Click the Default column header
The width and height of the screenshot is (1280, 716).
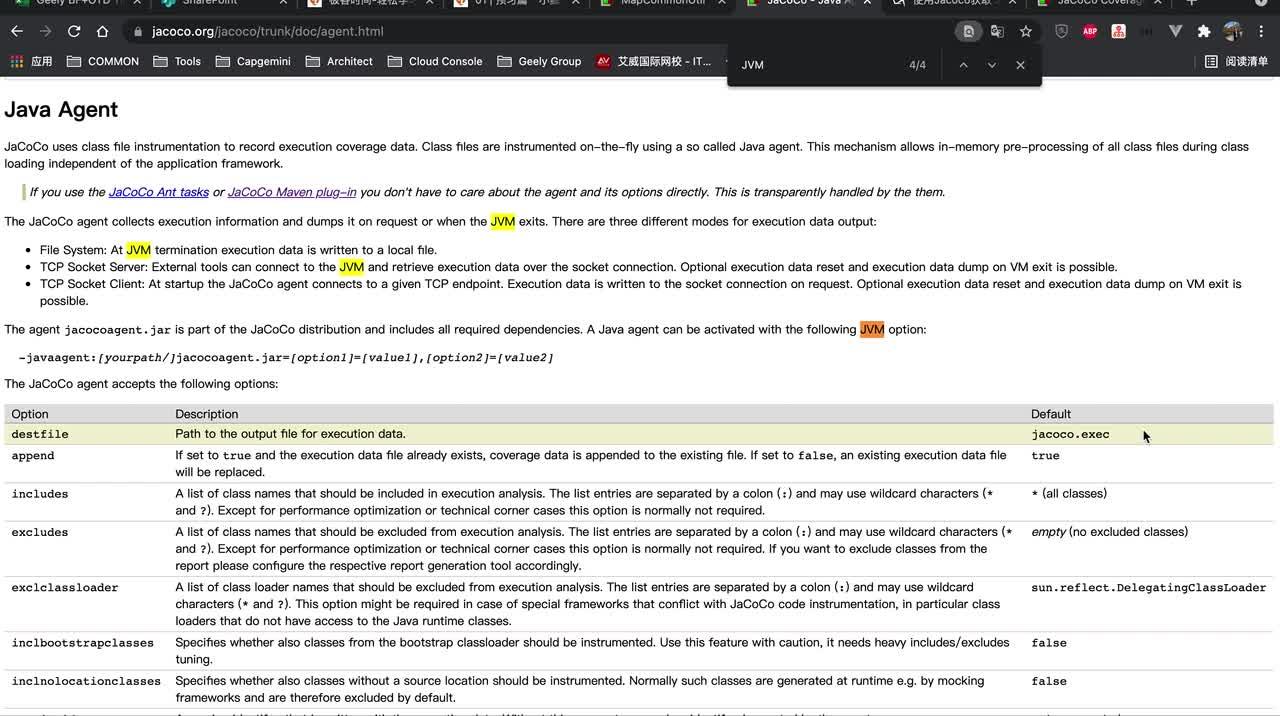point(1051,414)
